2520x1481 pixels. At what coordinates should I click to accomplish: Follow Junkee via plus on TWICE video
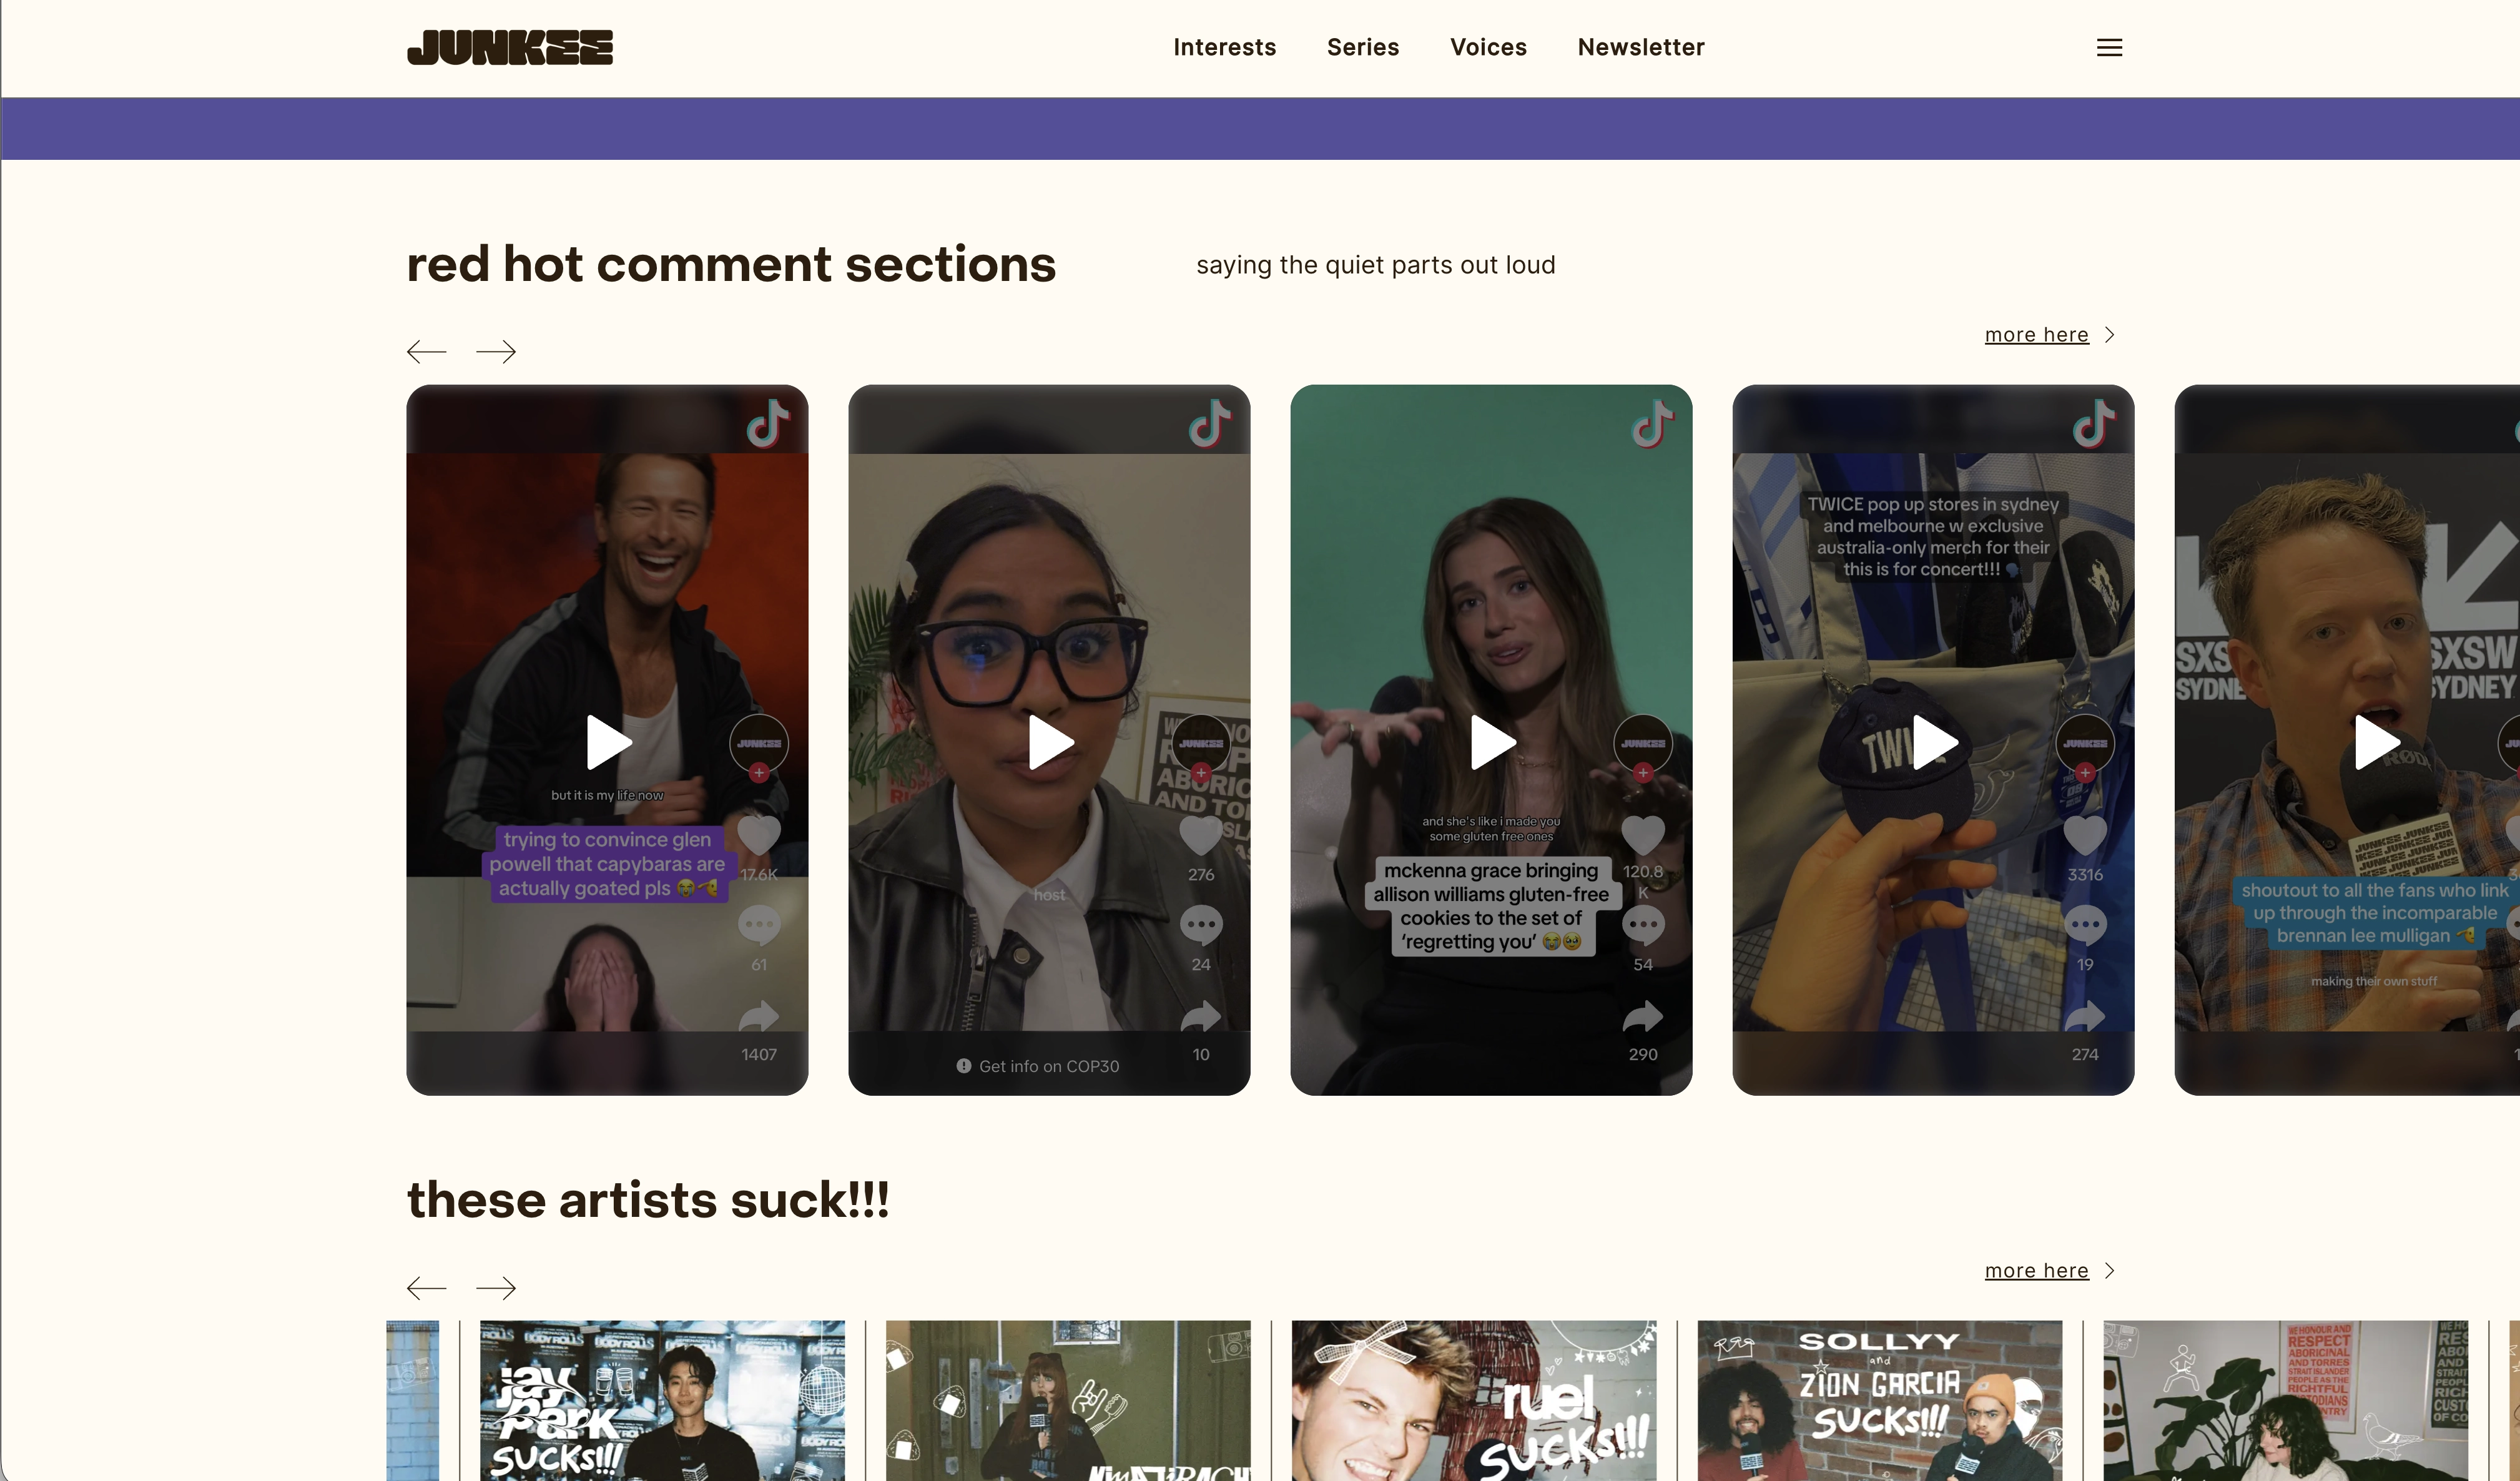coord(2084,773)
